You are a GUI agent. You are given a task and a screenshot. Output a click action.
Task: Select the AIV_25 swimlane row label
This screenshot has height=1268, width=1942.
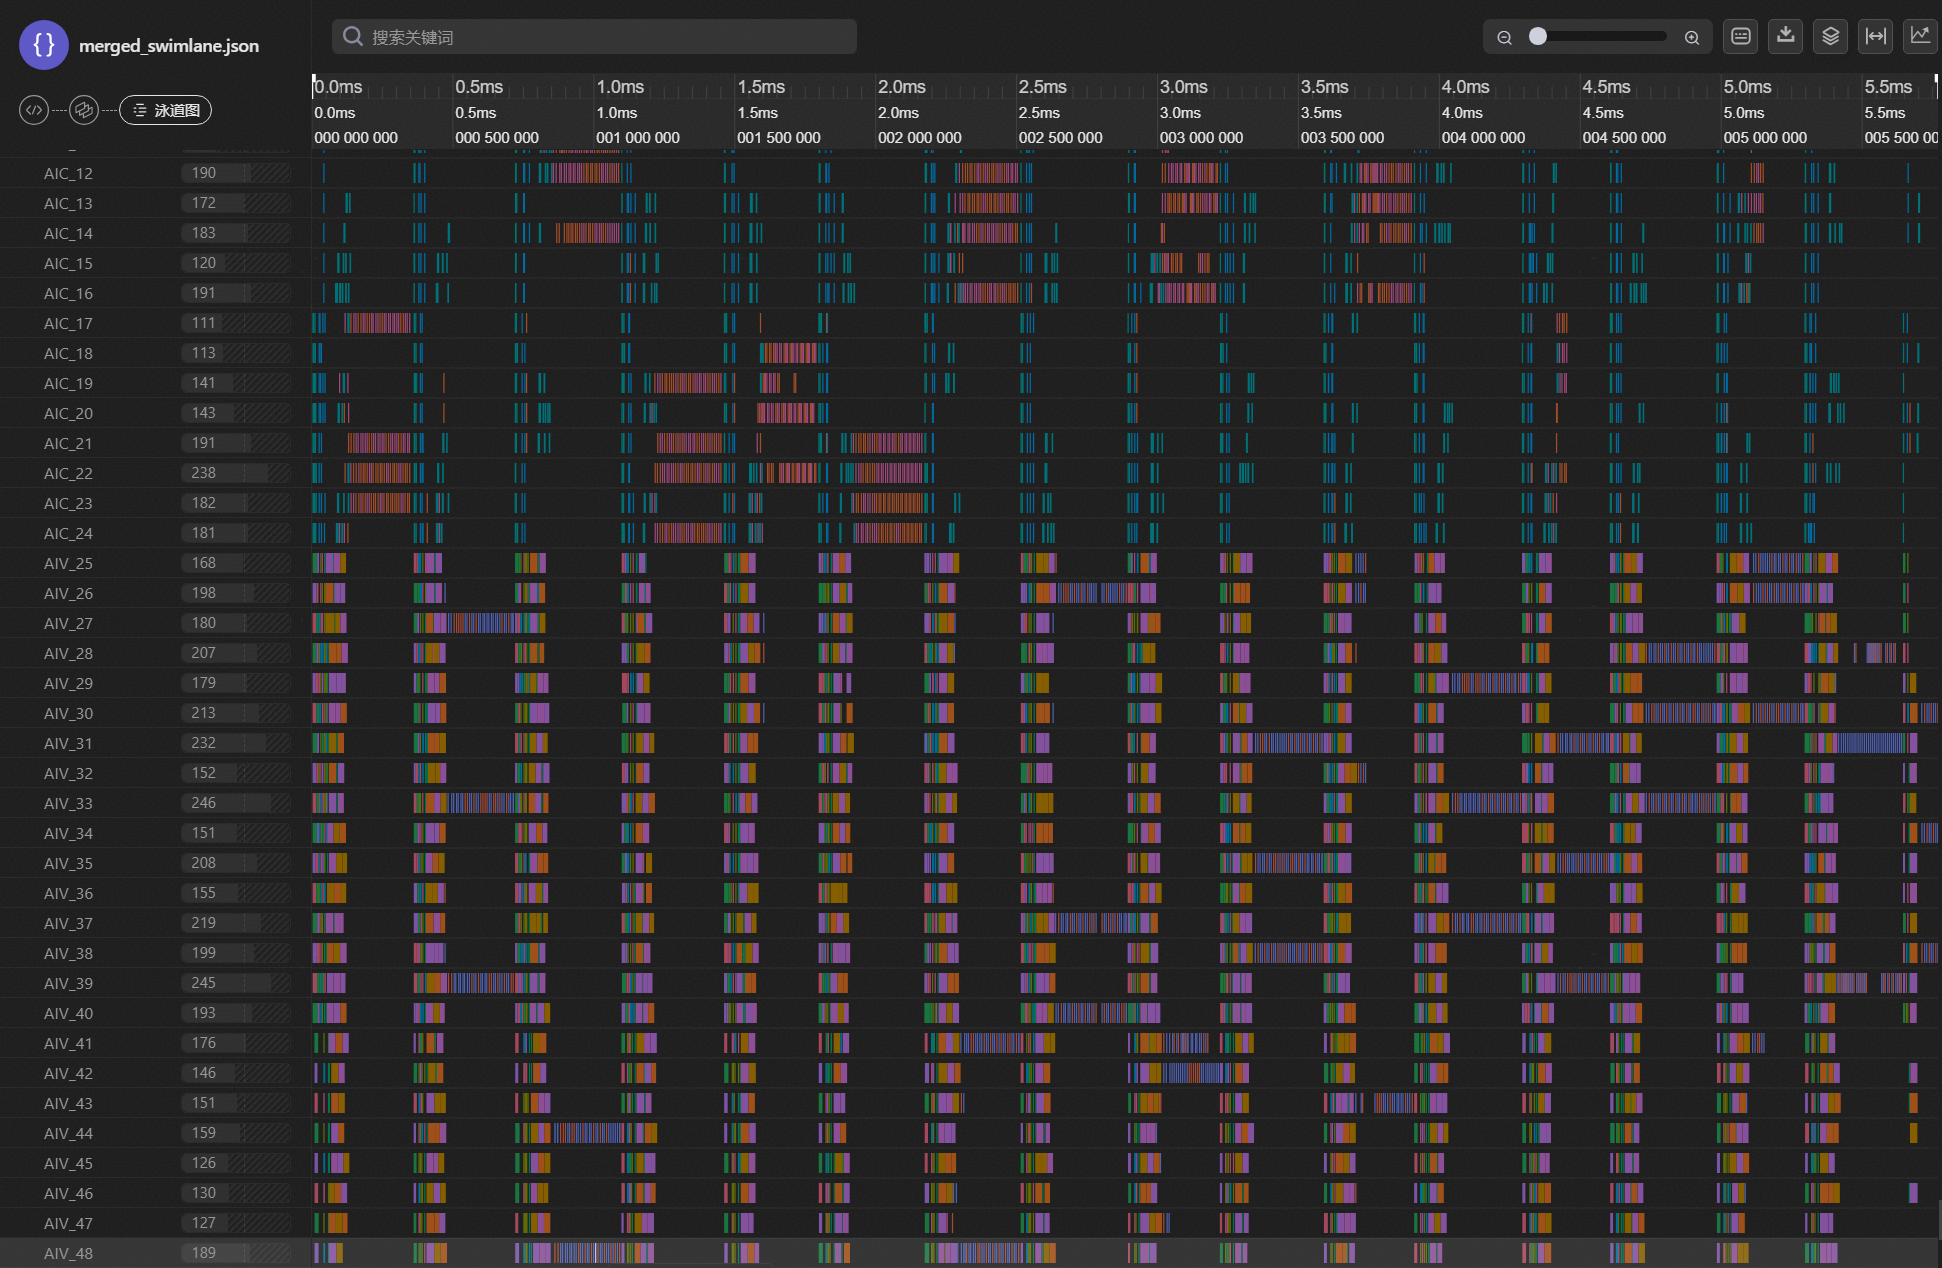pyautogui.click(x=68, y=563)
